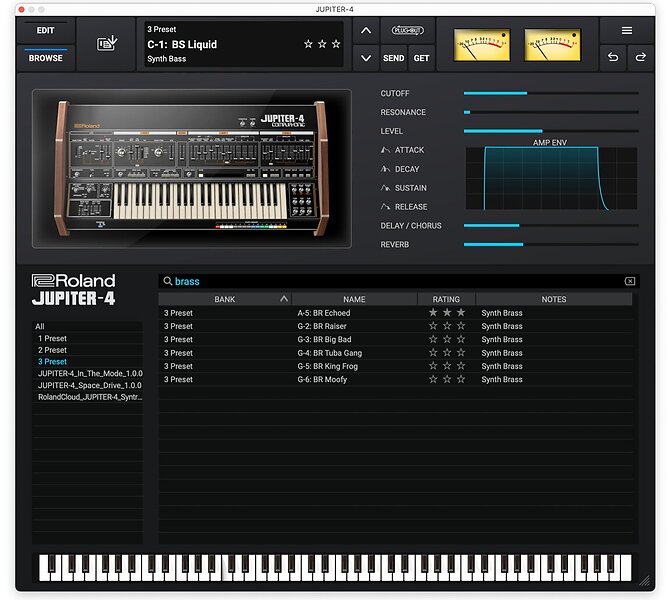Clear the brass search text

[630, 281]
